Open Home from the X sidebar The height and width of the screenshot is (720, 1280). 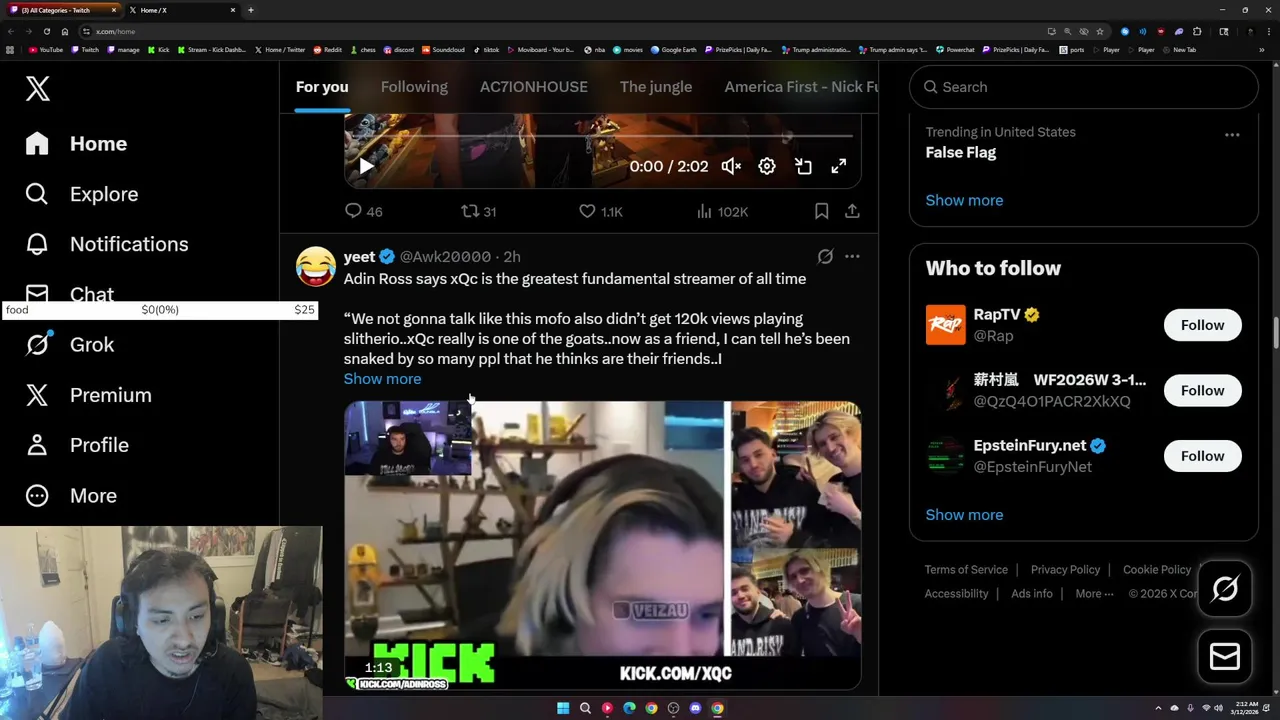point(77,144)
